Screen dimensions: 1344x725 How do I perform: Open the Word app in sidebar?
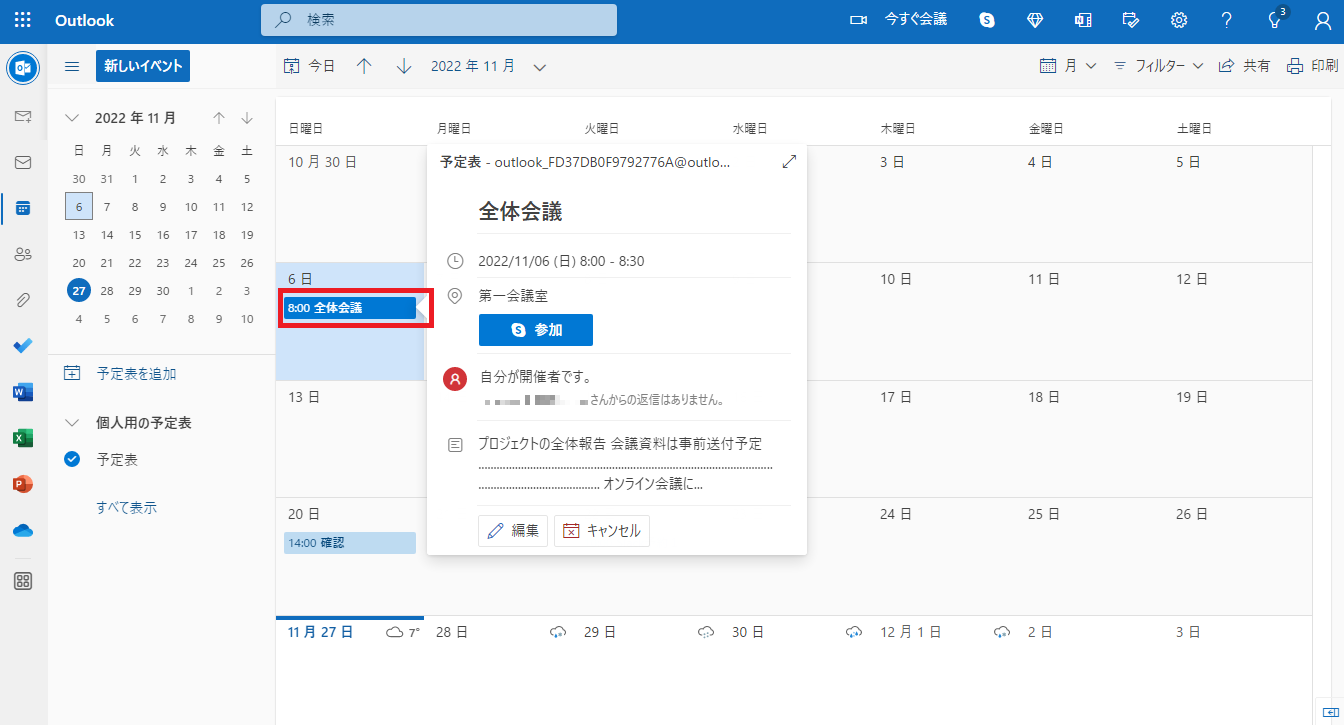coord(23,392)
